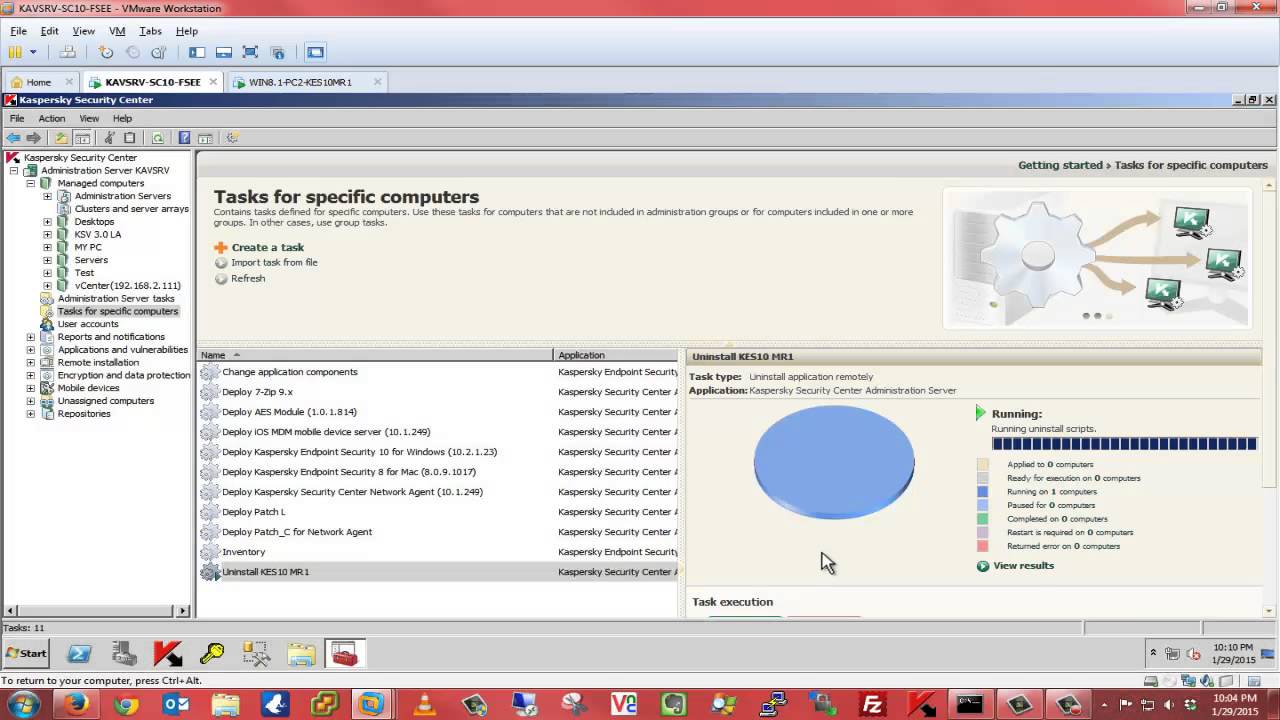Screen dimensions: 1280x720
Task: Open PowerShell from the guest taskbar
Action: (79, 654)
